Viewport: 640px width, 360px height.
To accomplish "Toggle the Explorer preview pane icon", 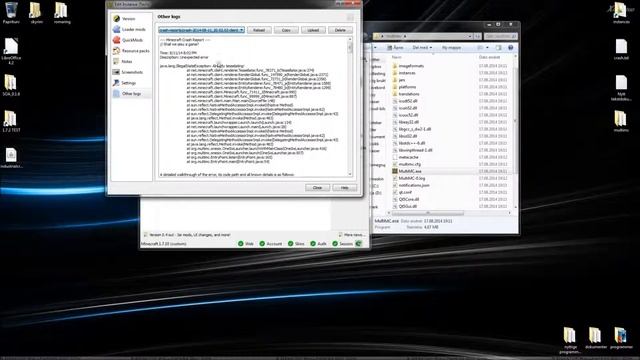I will click(x=498, y=48).
